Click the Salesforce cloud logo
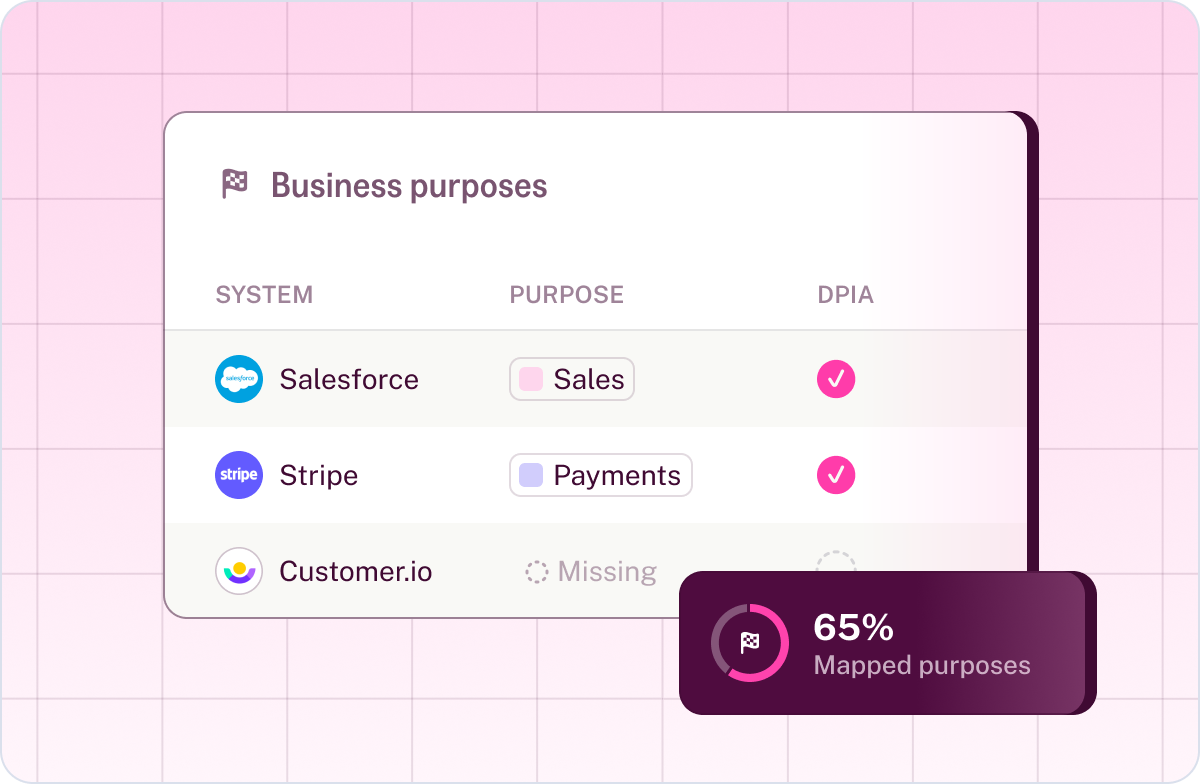The image size is (1200, 784). tap(239, 379)
